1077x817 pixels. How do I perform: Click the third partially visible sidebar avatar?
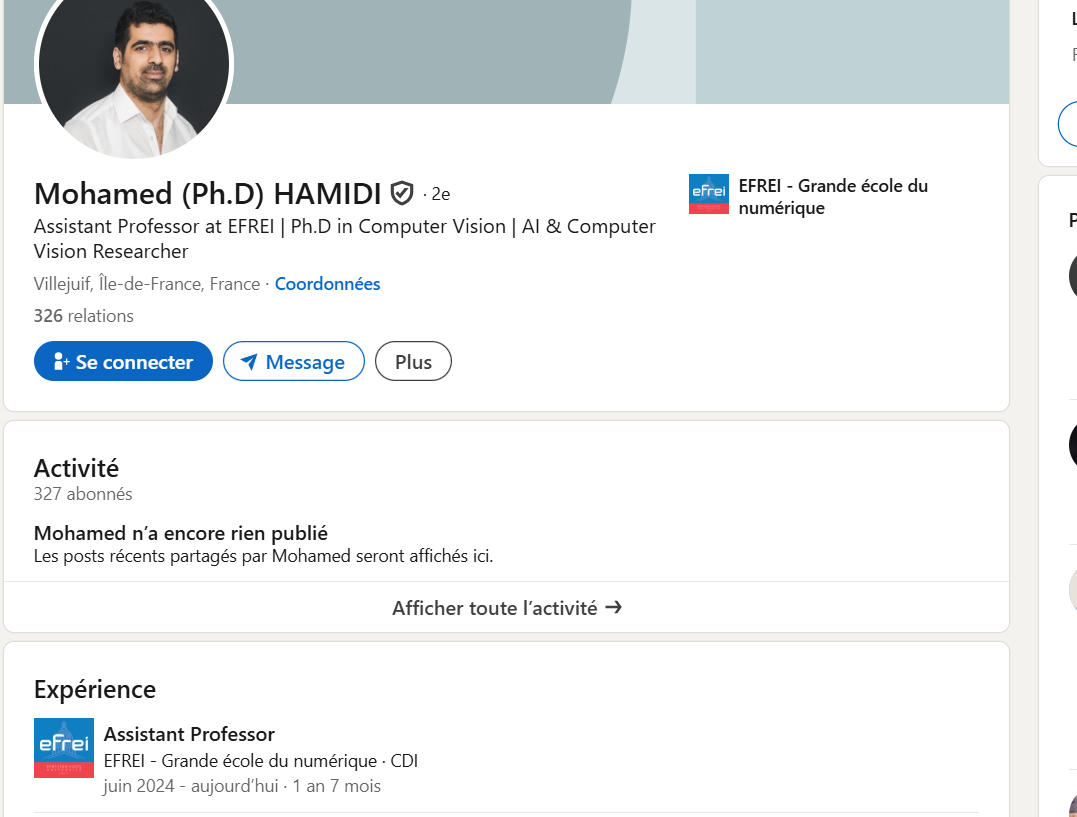1072,590
